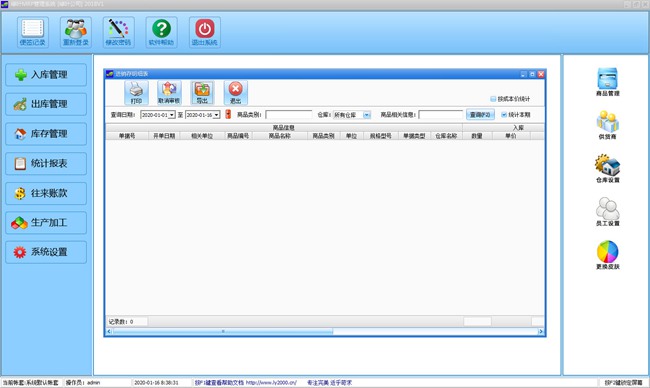Image resolution: width=650 pixels, height=388 pixels.
Task: Open the start date 2020-01-01 dropdown
Action: [172, 115]
